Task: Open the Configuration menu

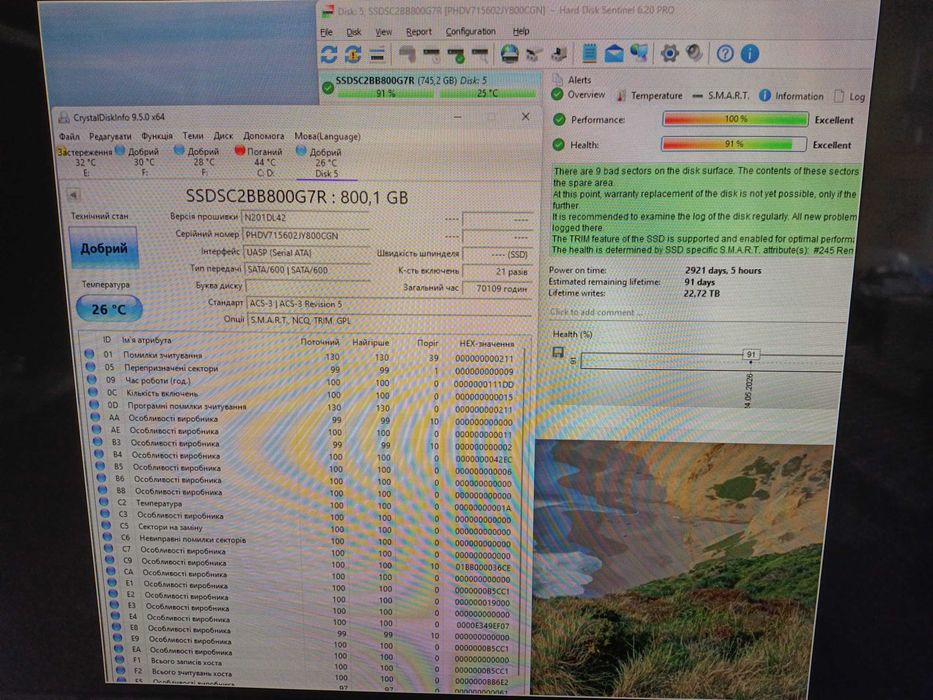Action: [470, 32]
